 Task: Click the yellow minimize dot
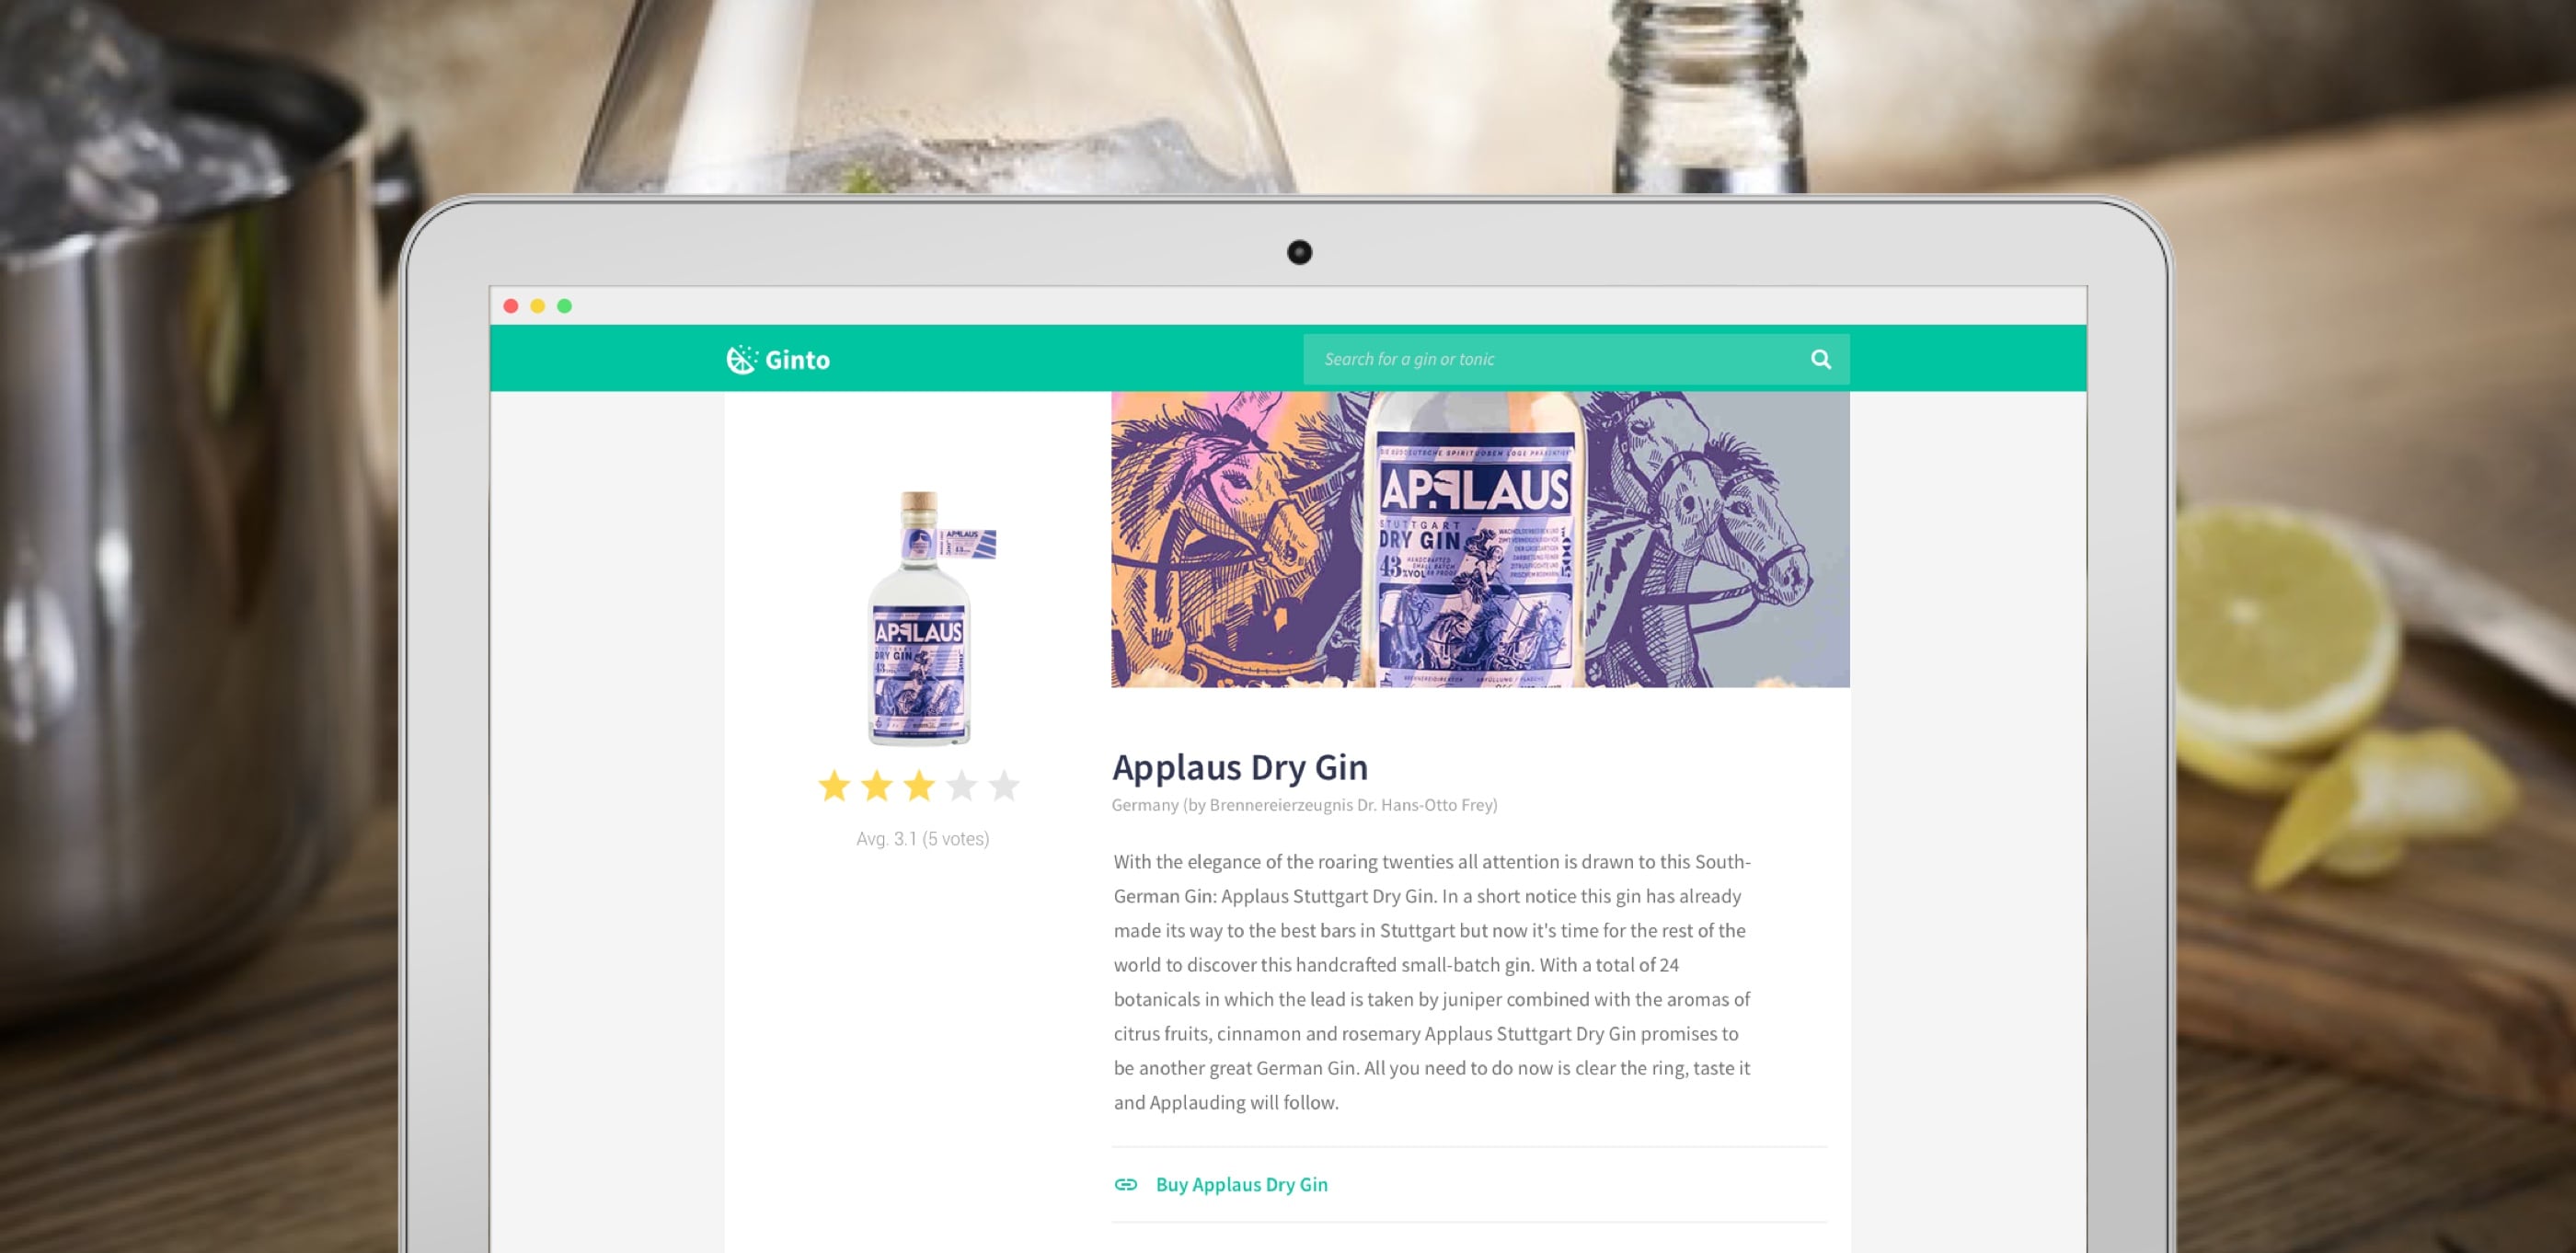[x=538, y=306]
